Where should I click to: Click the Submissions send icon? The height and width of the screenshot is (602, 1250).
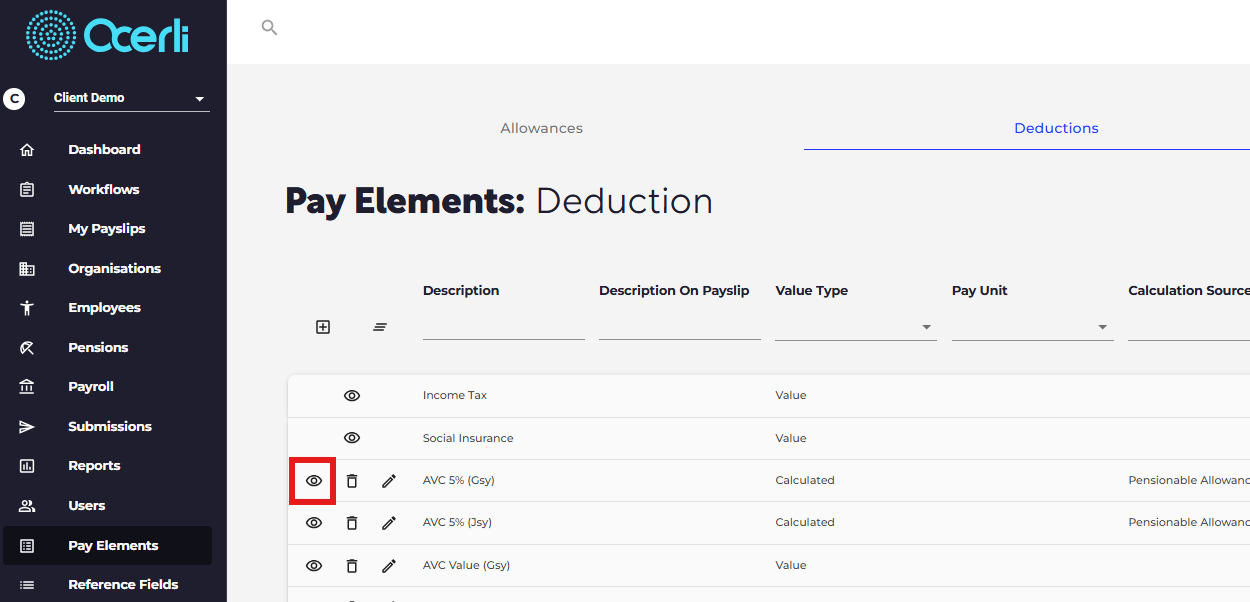27,427
